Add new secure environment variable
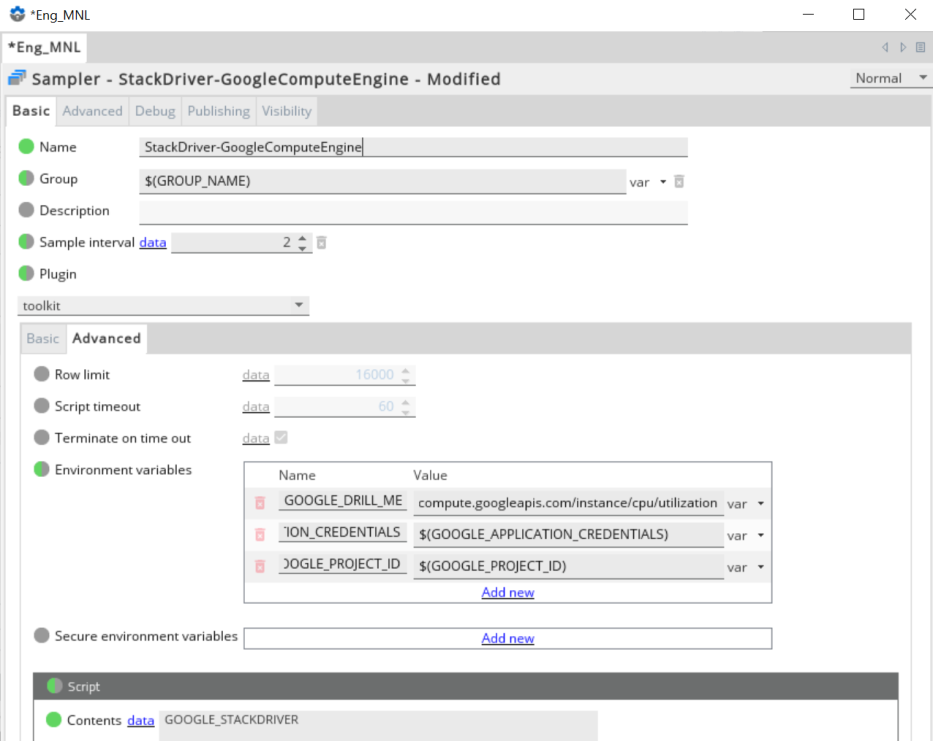933x741 pixels. pyautogui.click(x=508, y=638)
